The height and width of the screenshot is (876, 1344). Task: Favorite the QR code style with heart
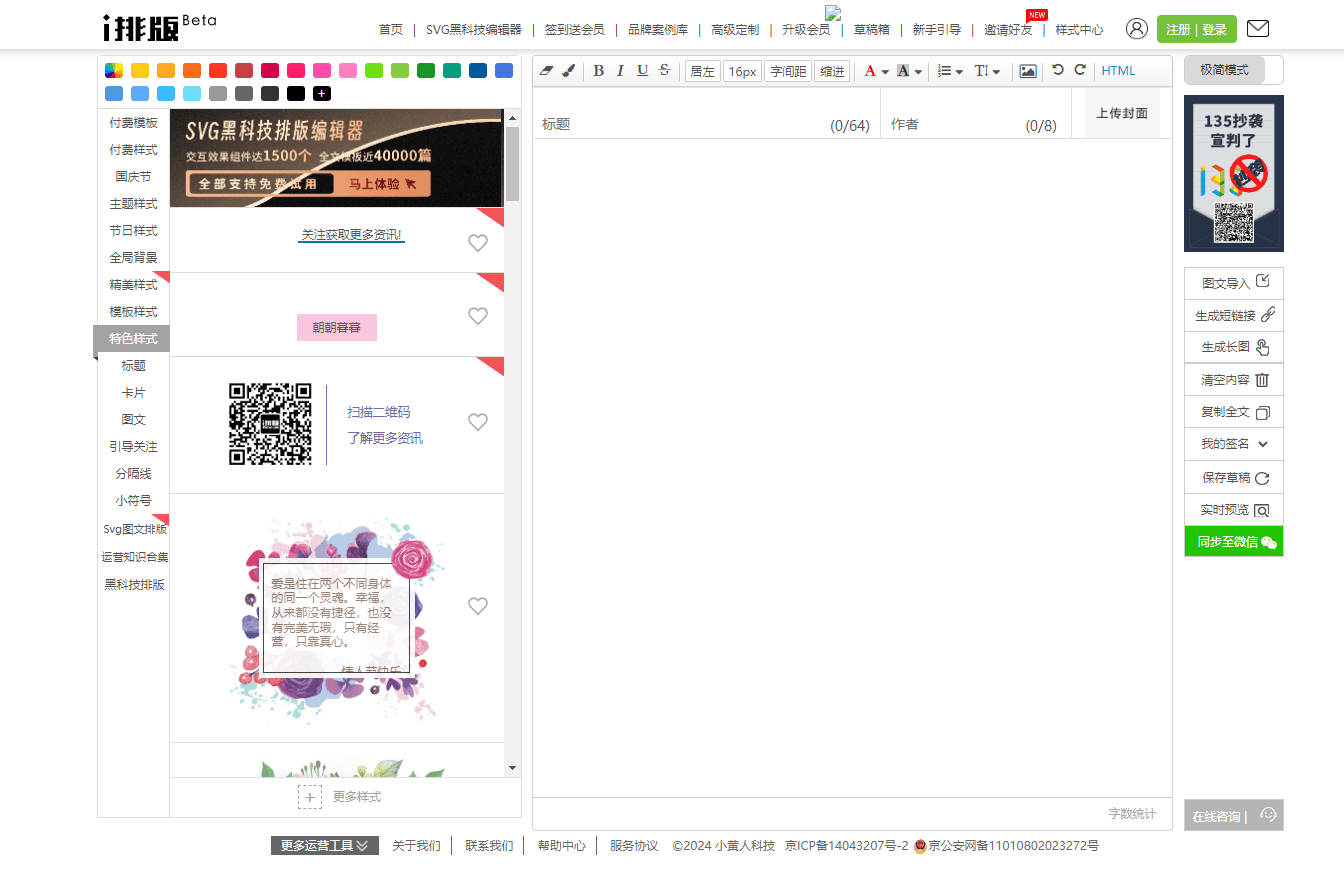[x=478, y=422]
